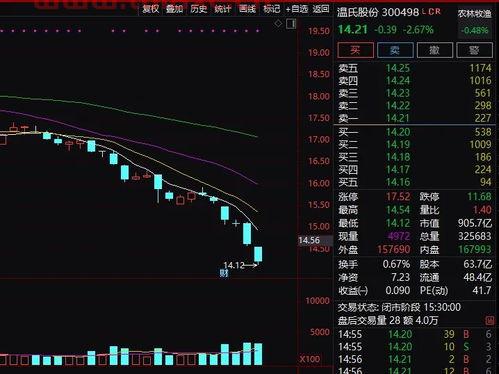This screenshot has width=499, height=374.
Task: Click the 撤 cancel order button
Action: [x=435, y=50]
